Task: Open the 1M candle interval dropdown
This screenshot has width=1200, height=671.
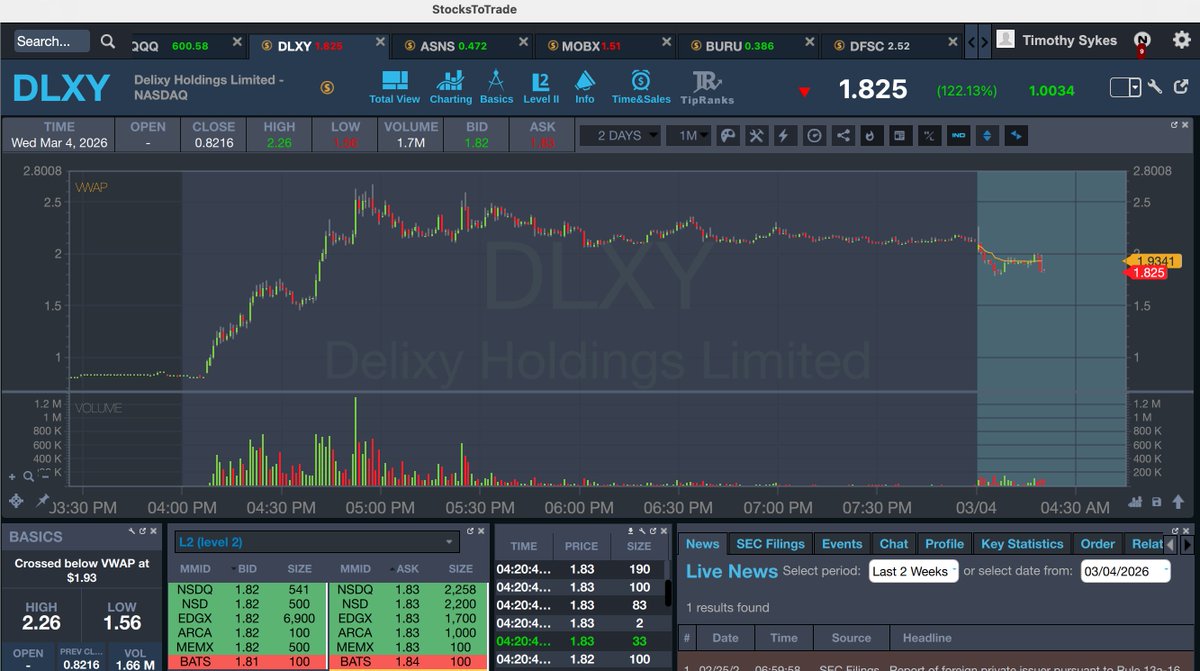Action: click(x=688, y=135)
